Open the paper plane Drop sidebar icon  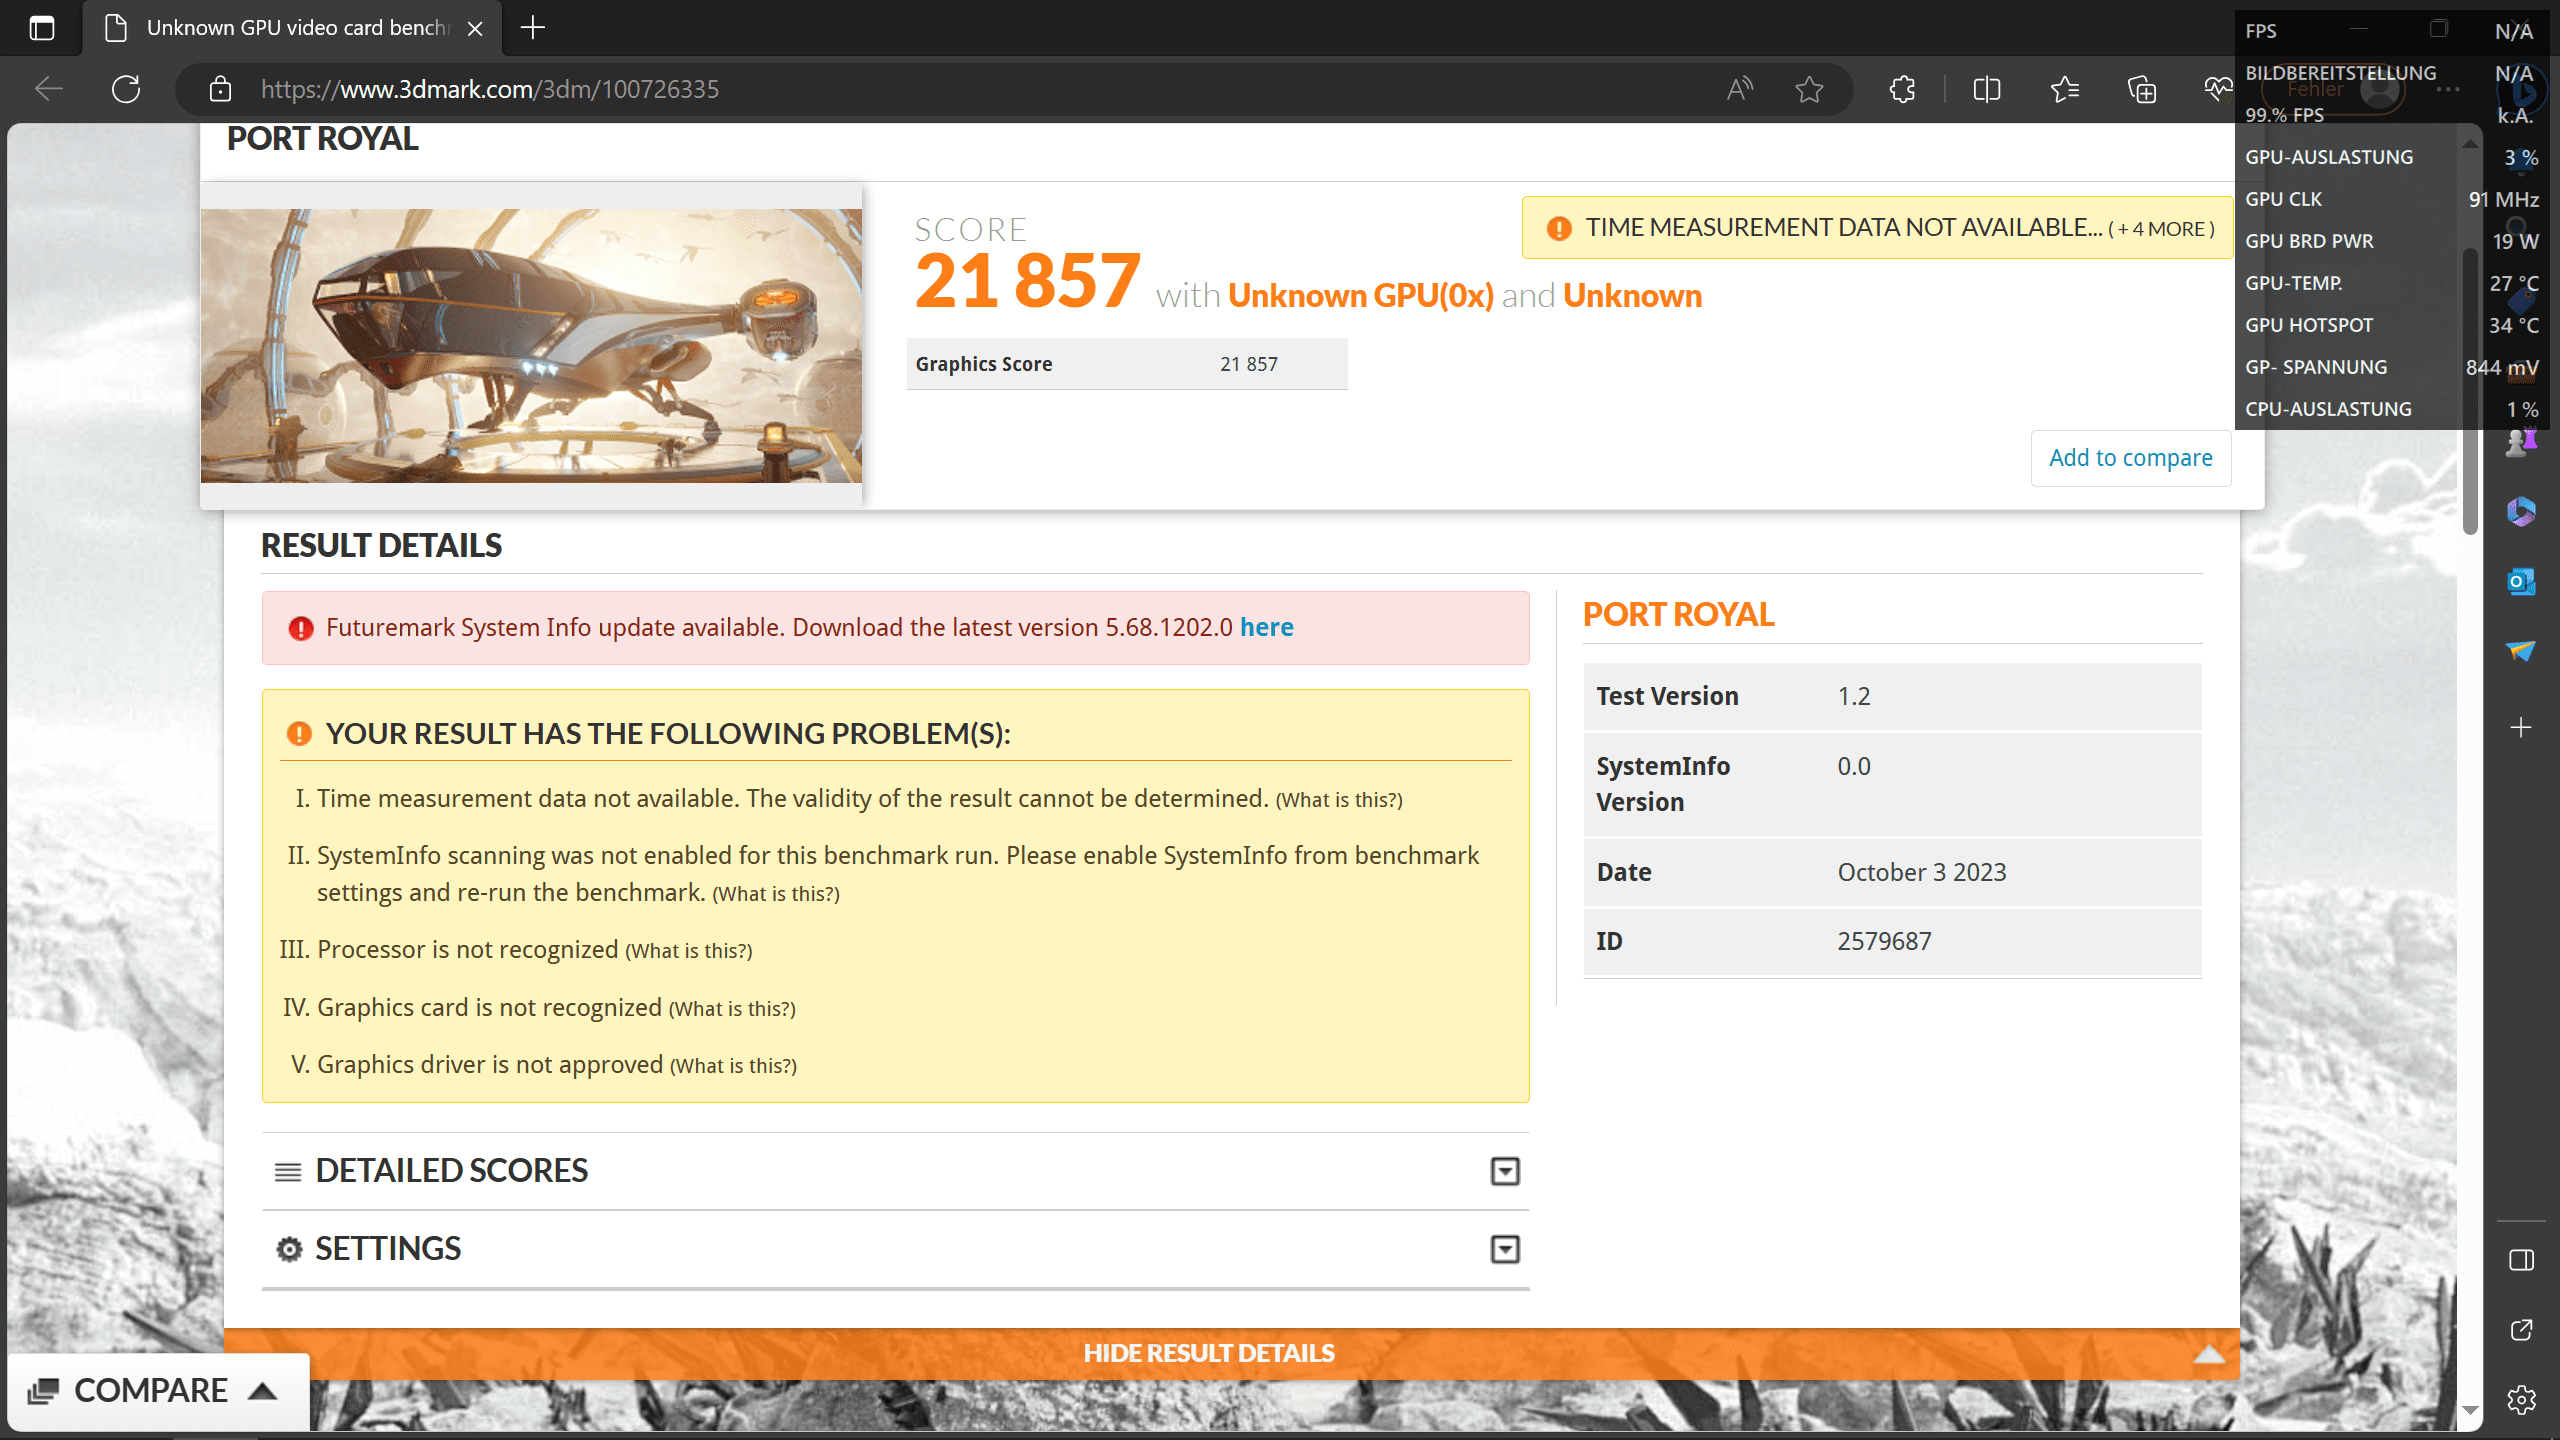[2521, 651]
